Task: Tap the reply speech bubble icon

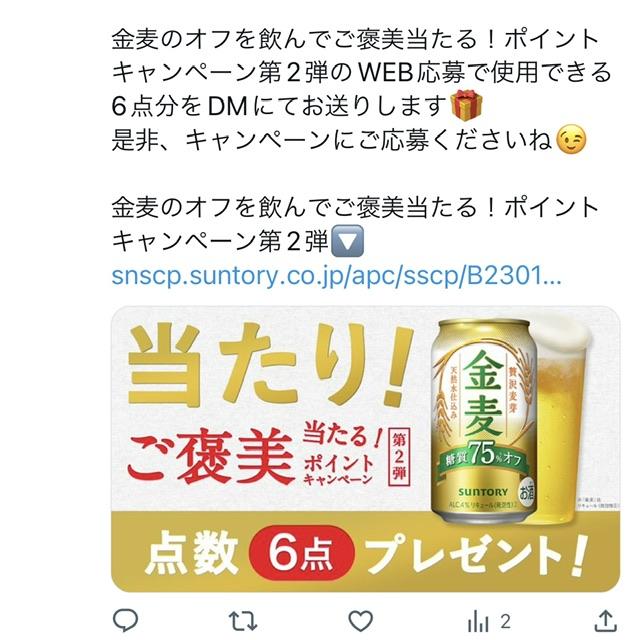Action: point(125,621)
